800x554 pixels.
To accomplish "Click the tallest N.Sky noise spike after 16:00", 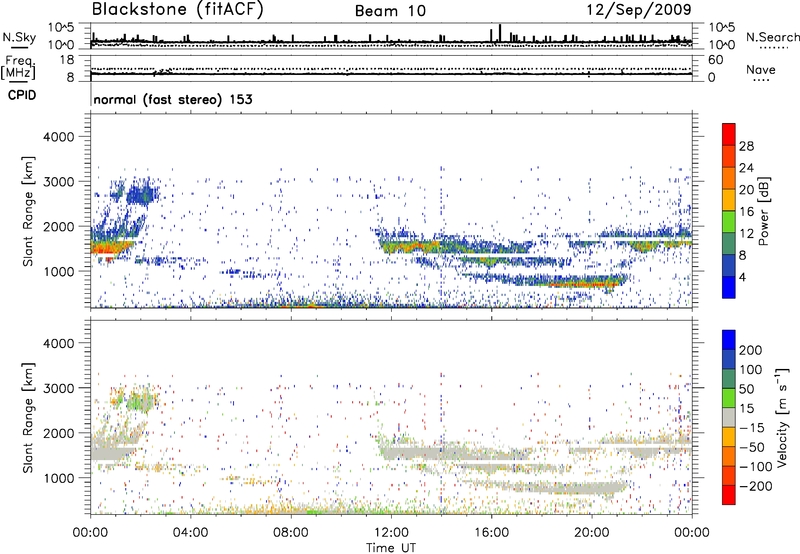I will [500, 33].
